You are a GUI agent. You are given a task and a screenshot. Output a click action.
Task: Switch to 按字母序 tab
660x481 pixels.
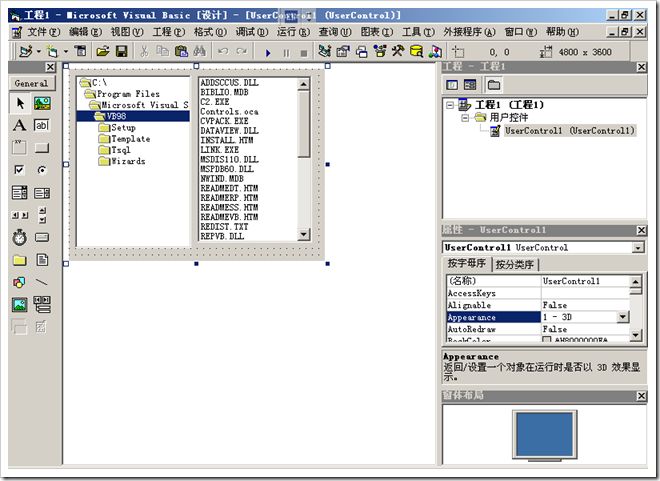[466, 264]
